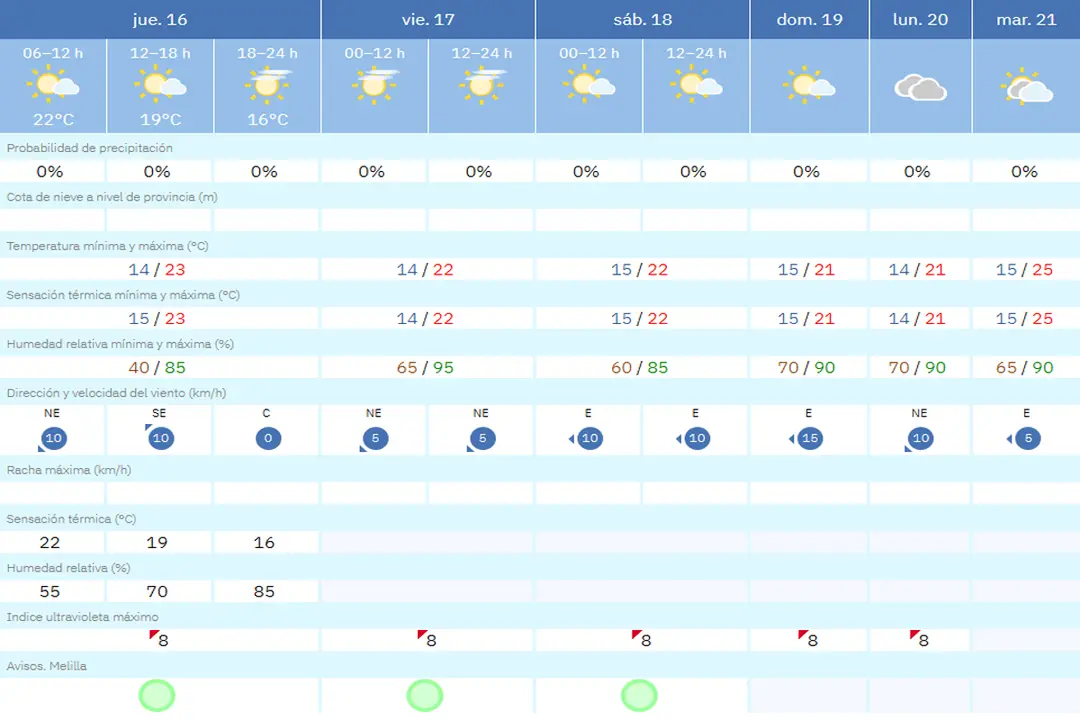Screen dimensions: 1080x720
Task: Click the UV index 8 for dom. 19
Action: click(x=809, y=639)
